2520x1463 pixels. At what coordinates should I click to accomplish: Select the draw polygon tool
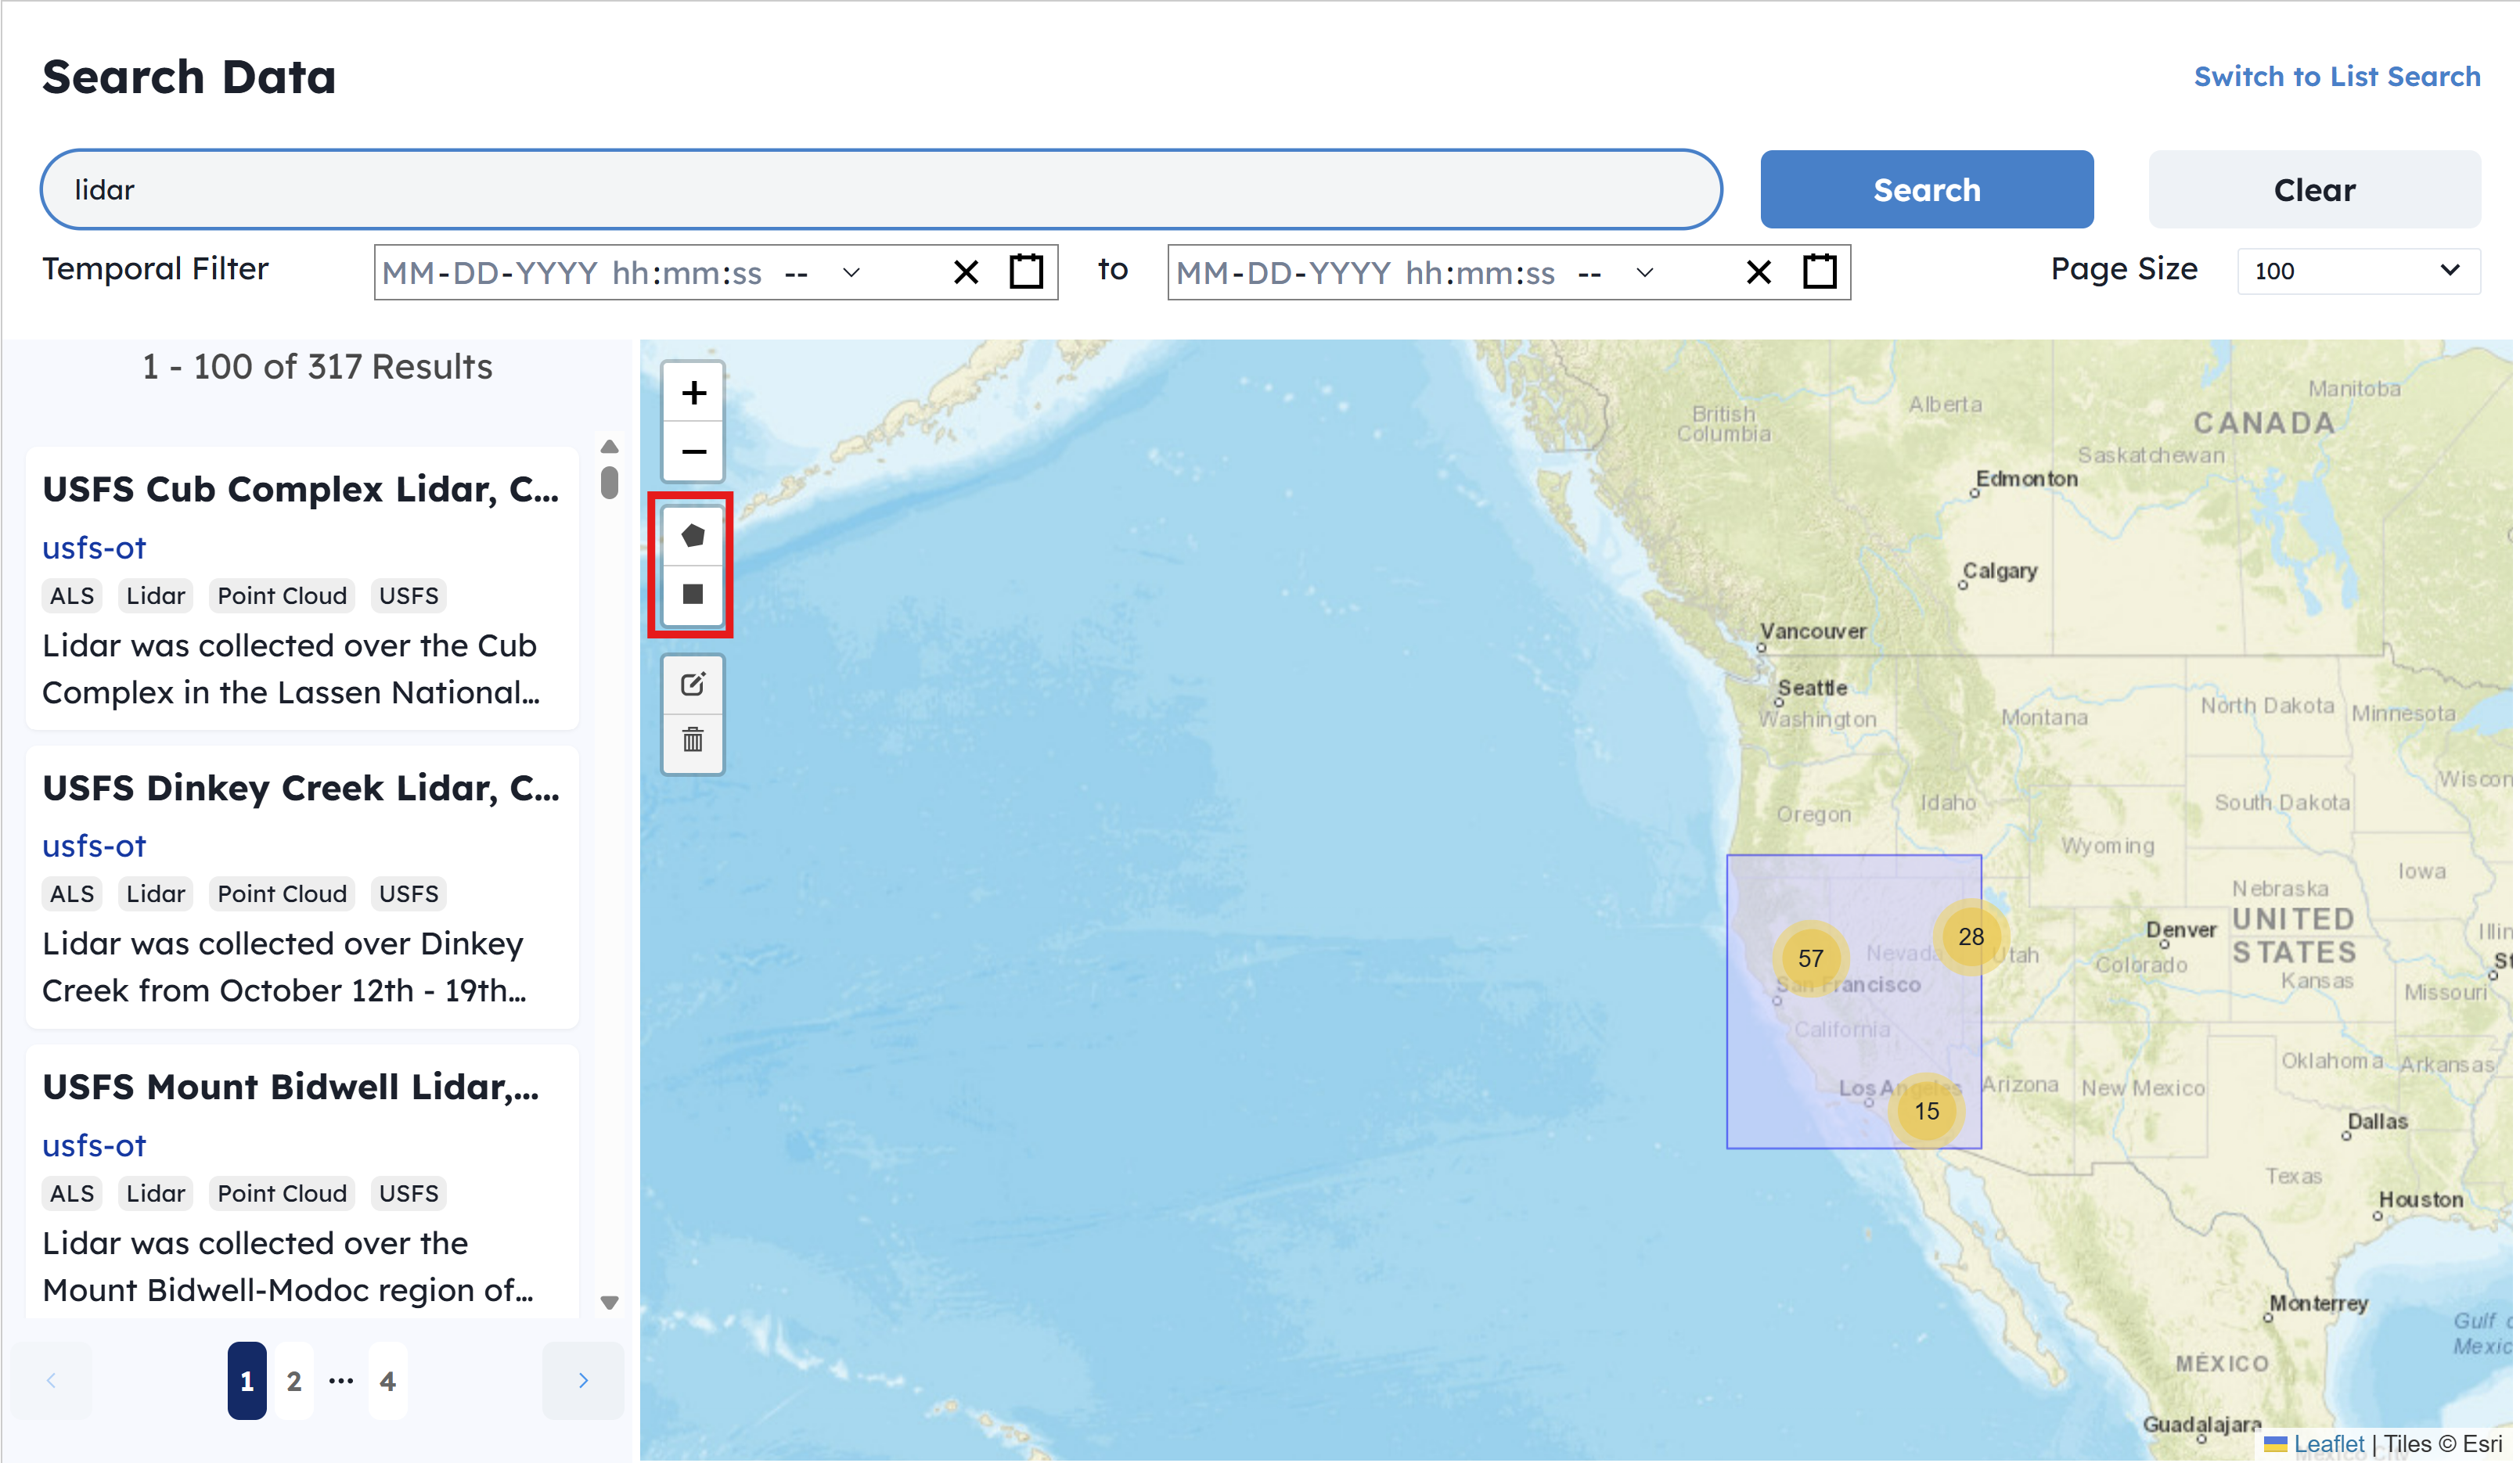tap(693, 536)
